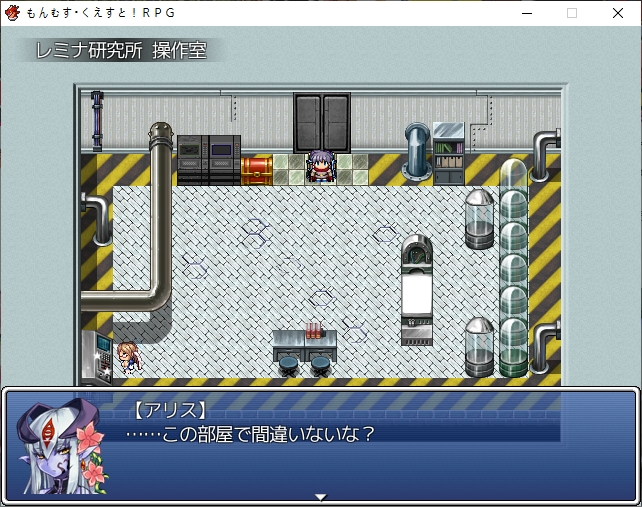Click the metal lab desk
The image size is (642, 507).
point(305,346)
